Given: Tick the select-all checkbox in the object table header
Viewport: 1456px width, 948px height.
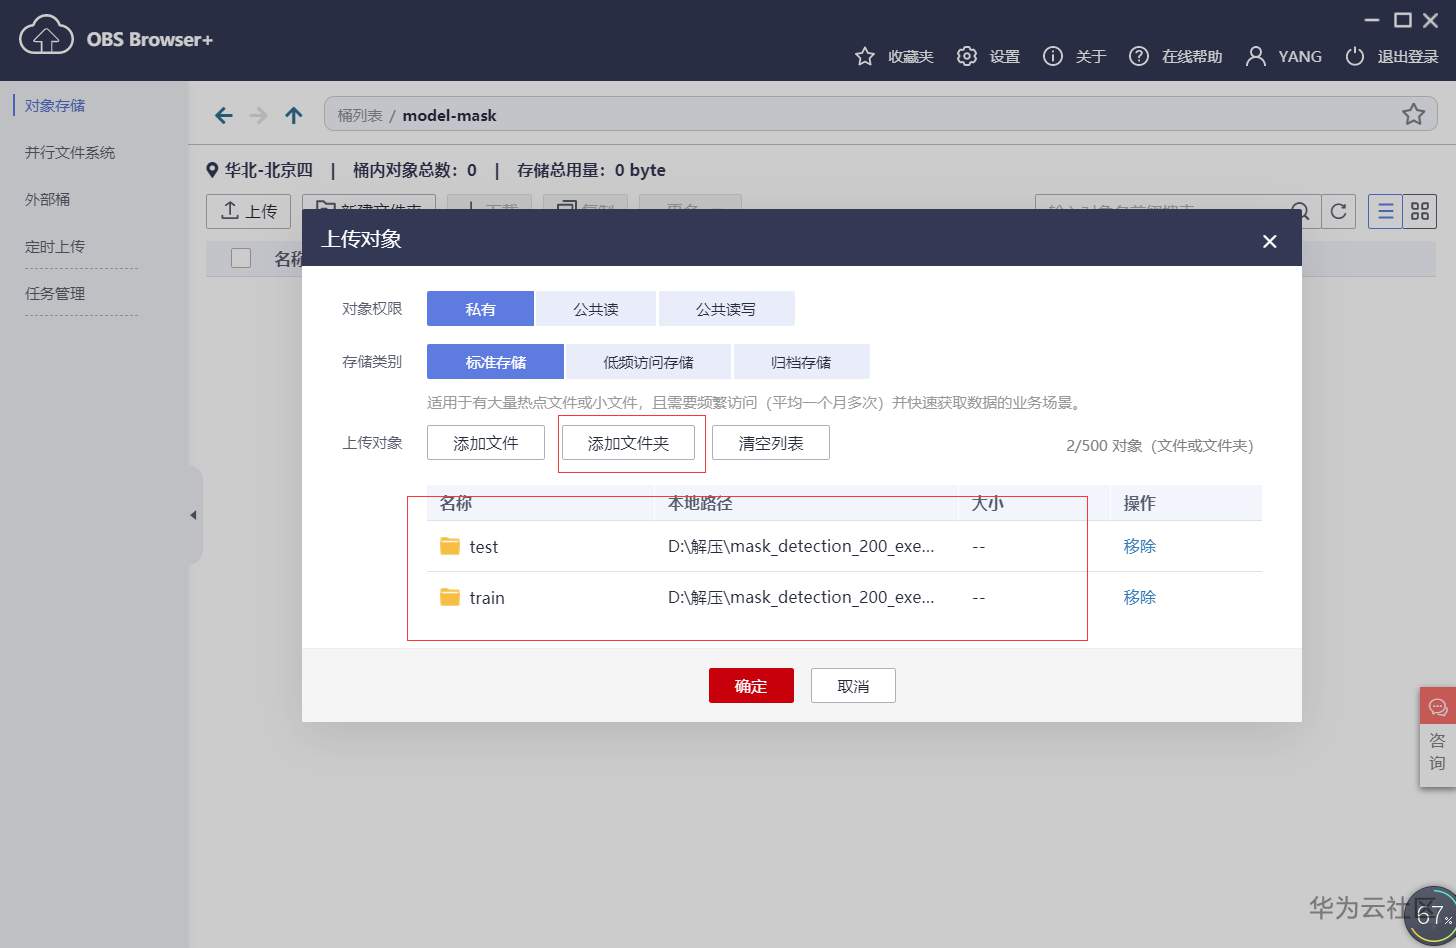Looking at the screenshot, I should point(241,258).
